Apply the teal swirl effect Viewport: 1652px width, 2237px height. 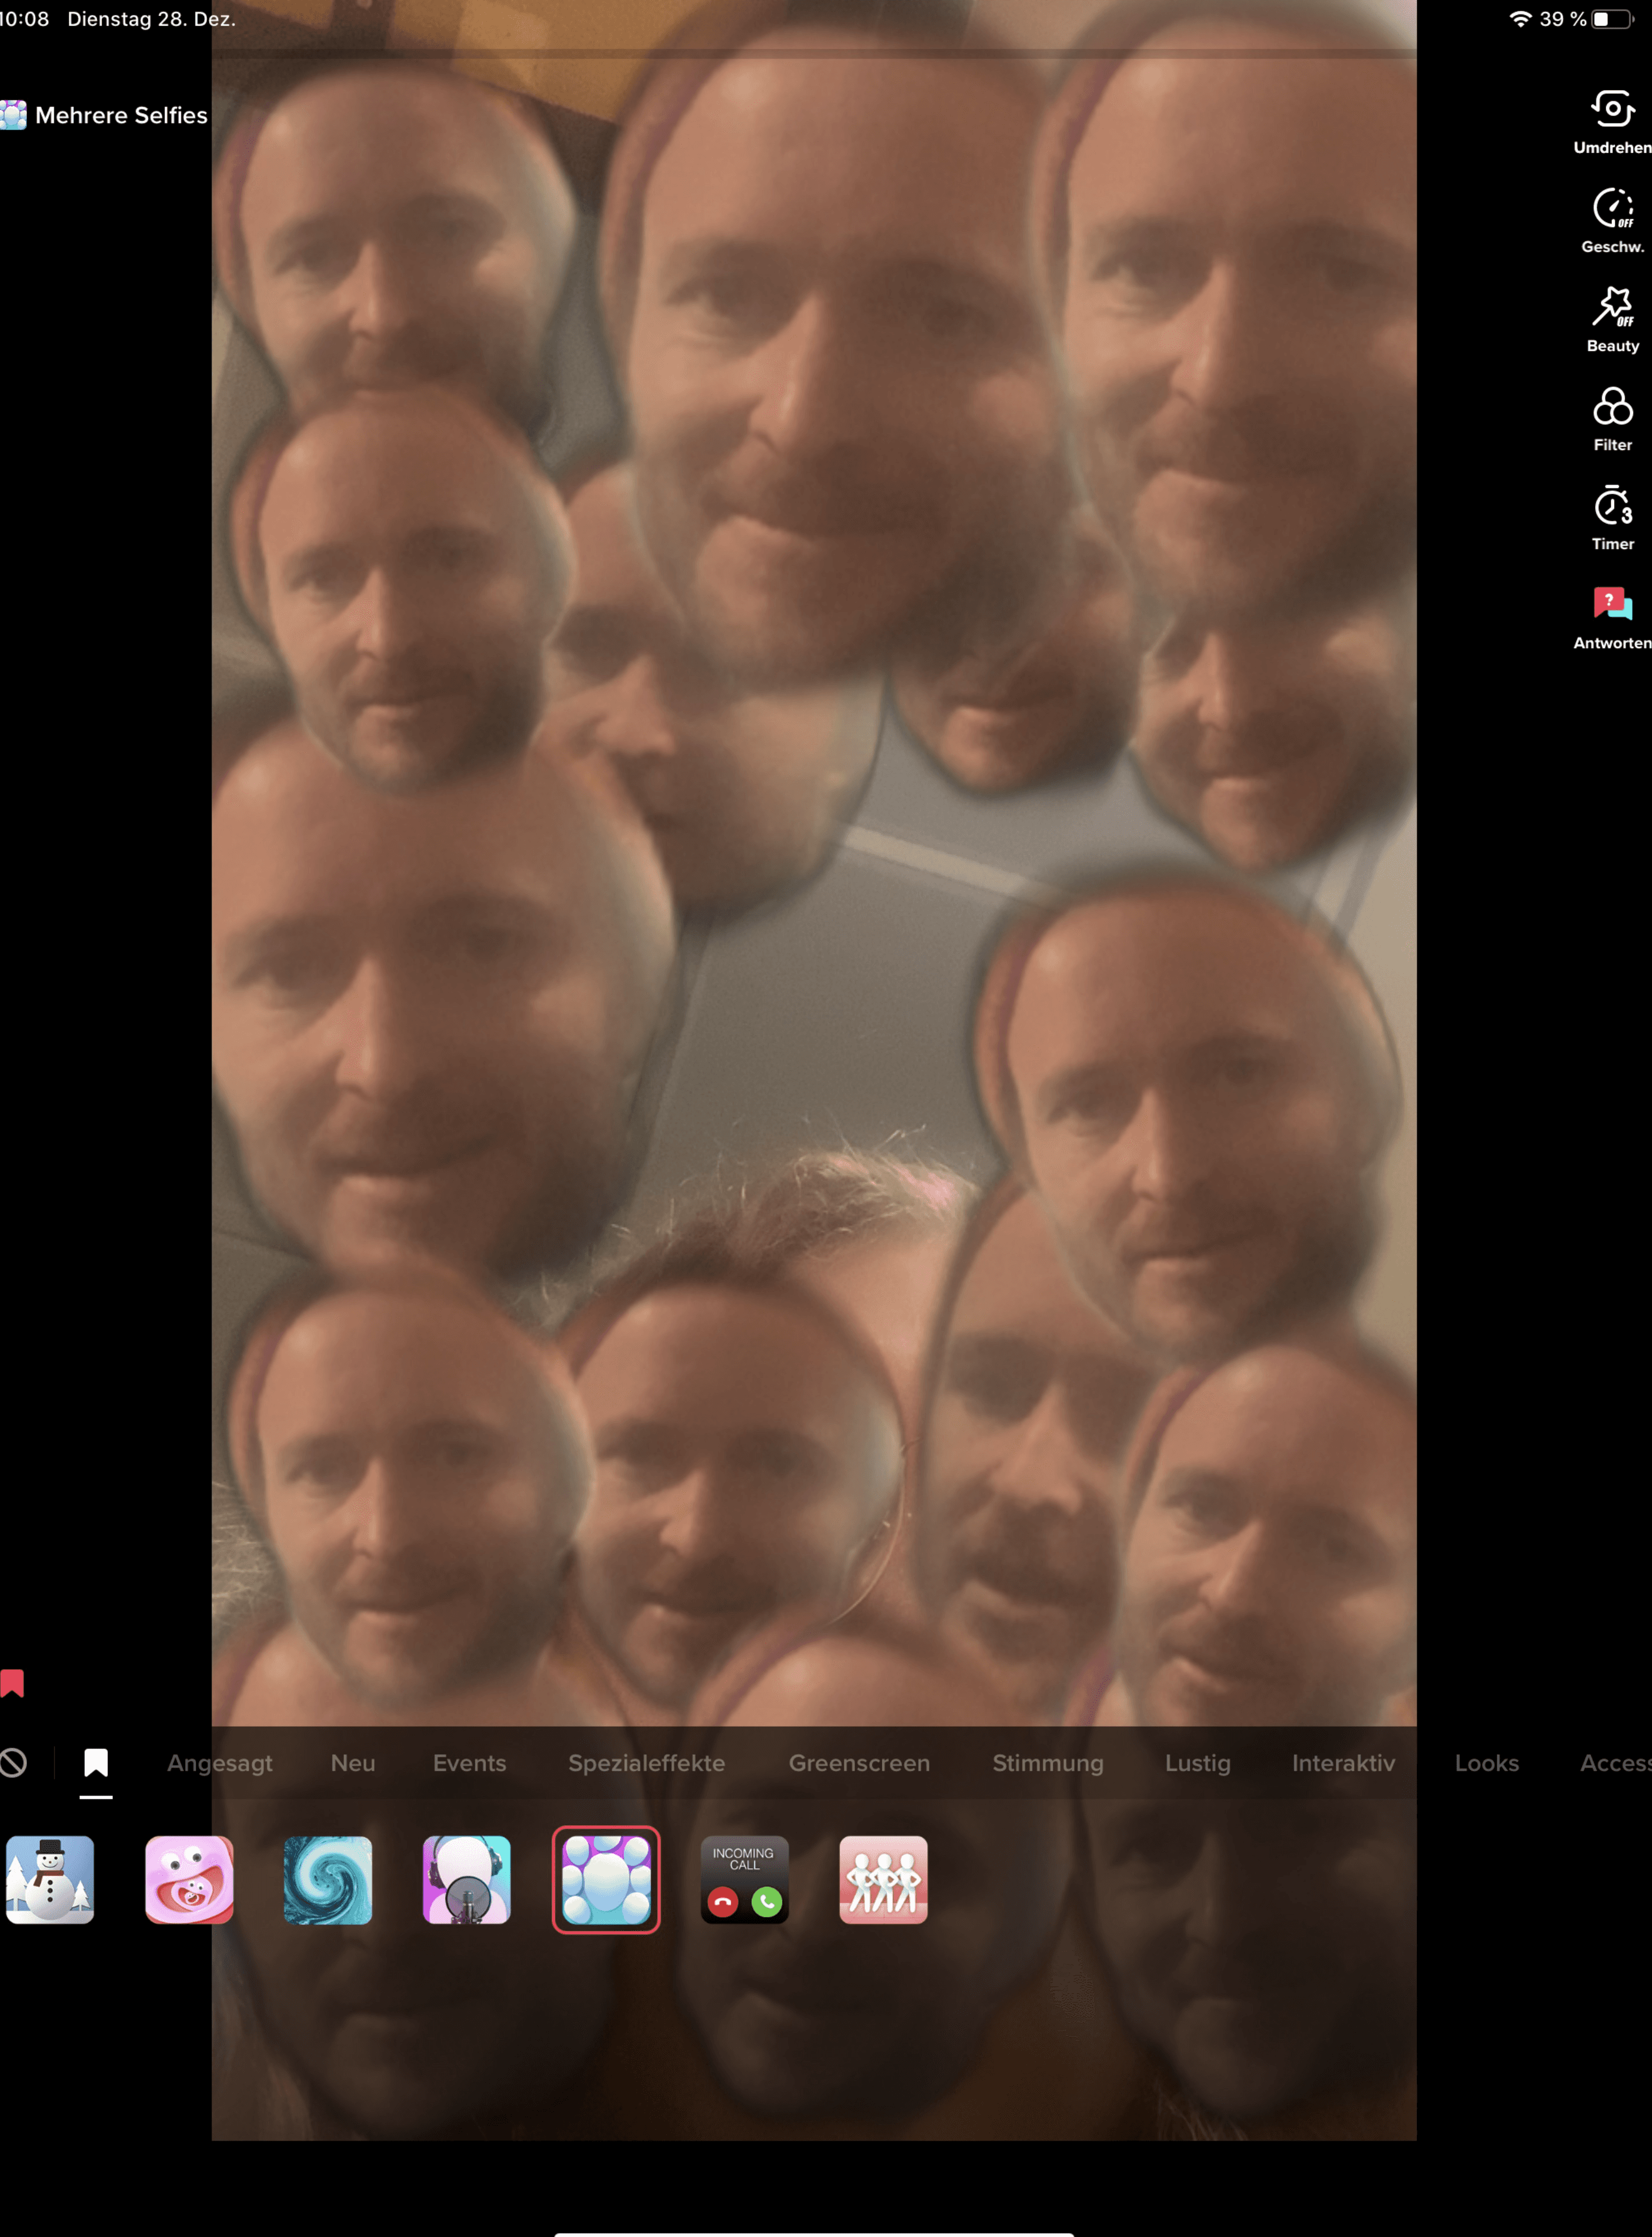pyautogui.click(x=328, y=1879)
